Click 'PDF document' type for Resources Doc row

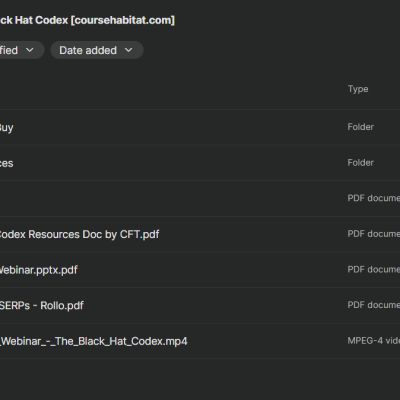click(x=374, y=234)
